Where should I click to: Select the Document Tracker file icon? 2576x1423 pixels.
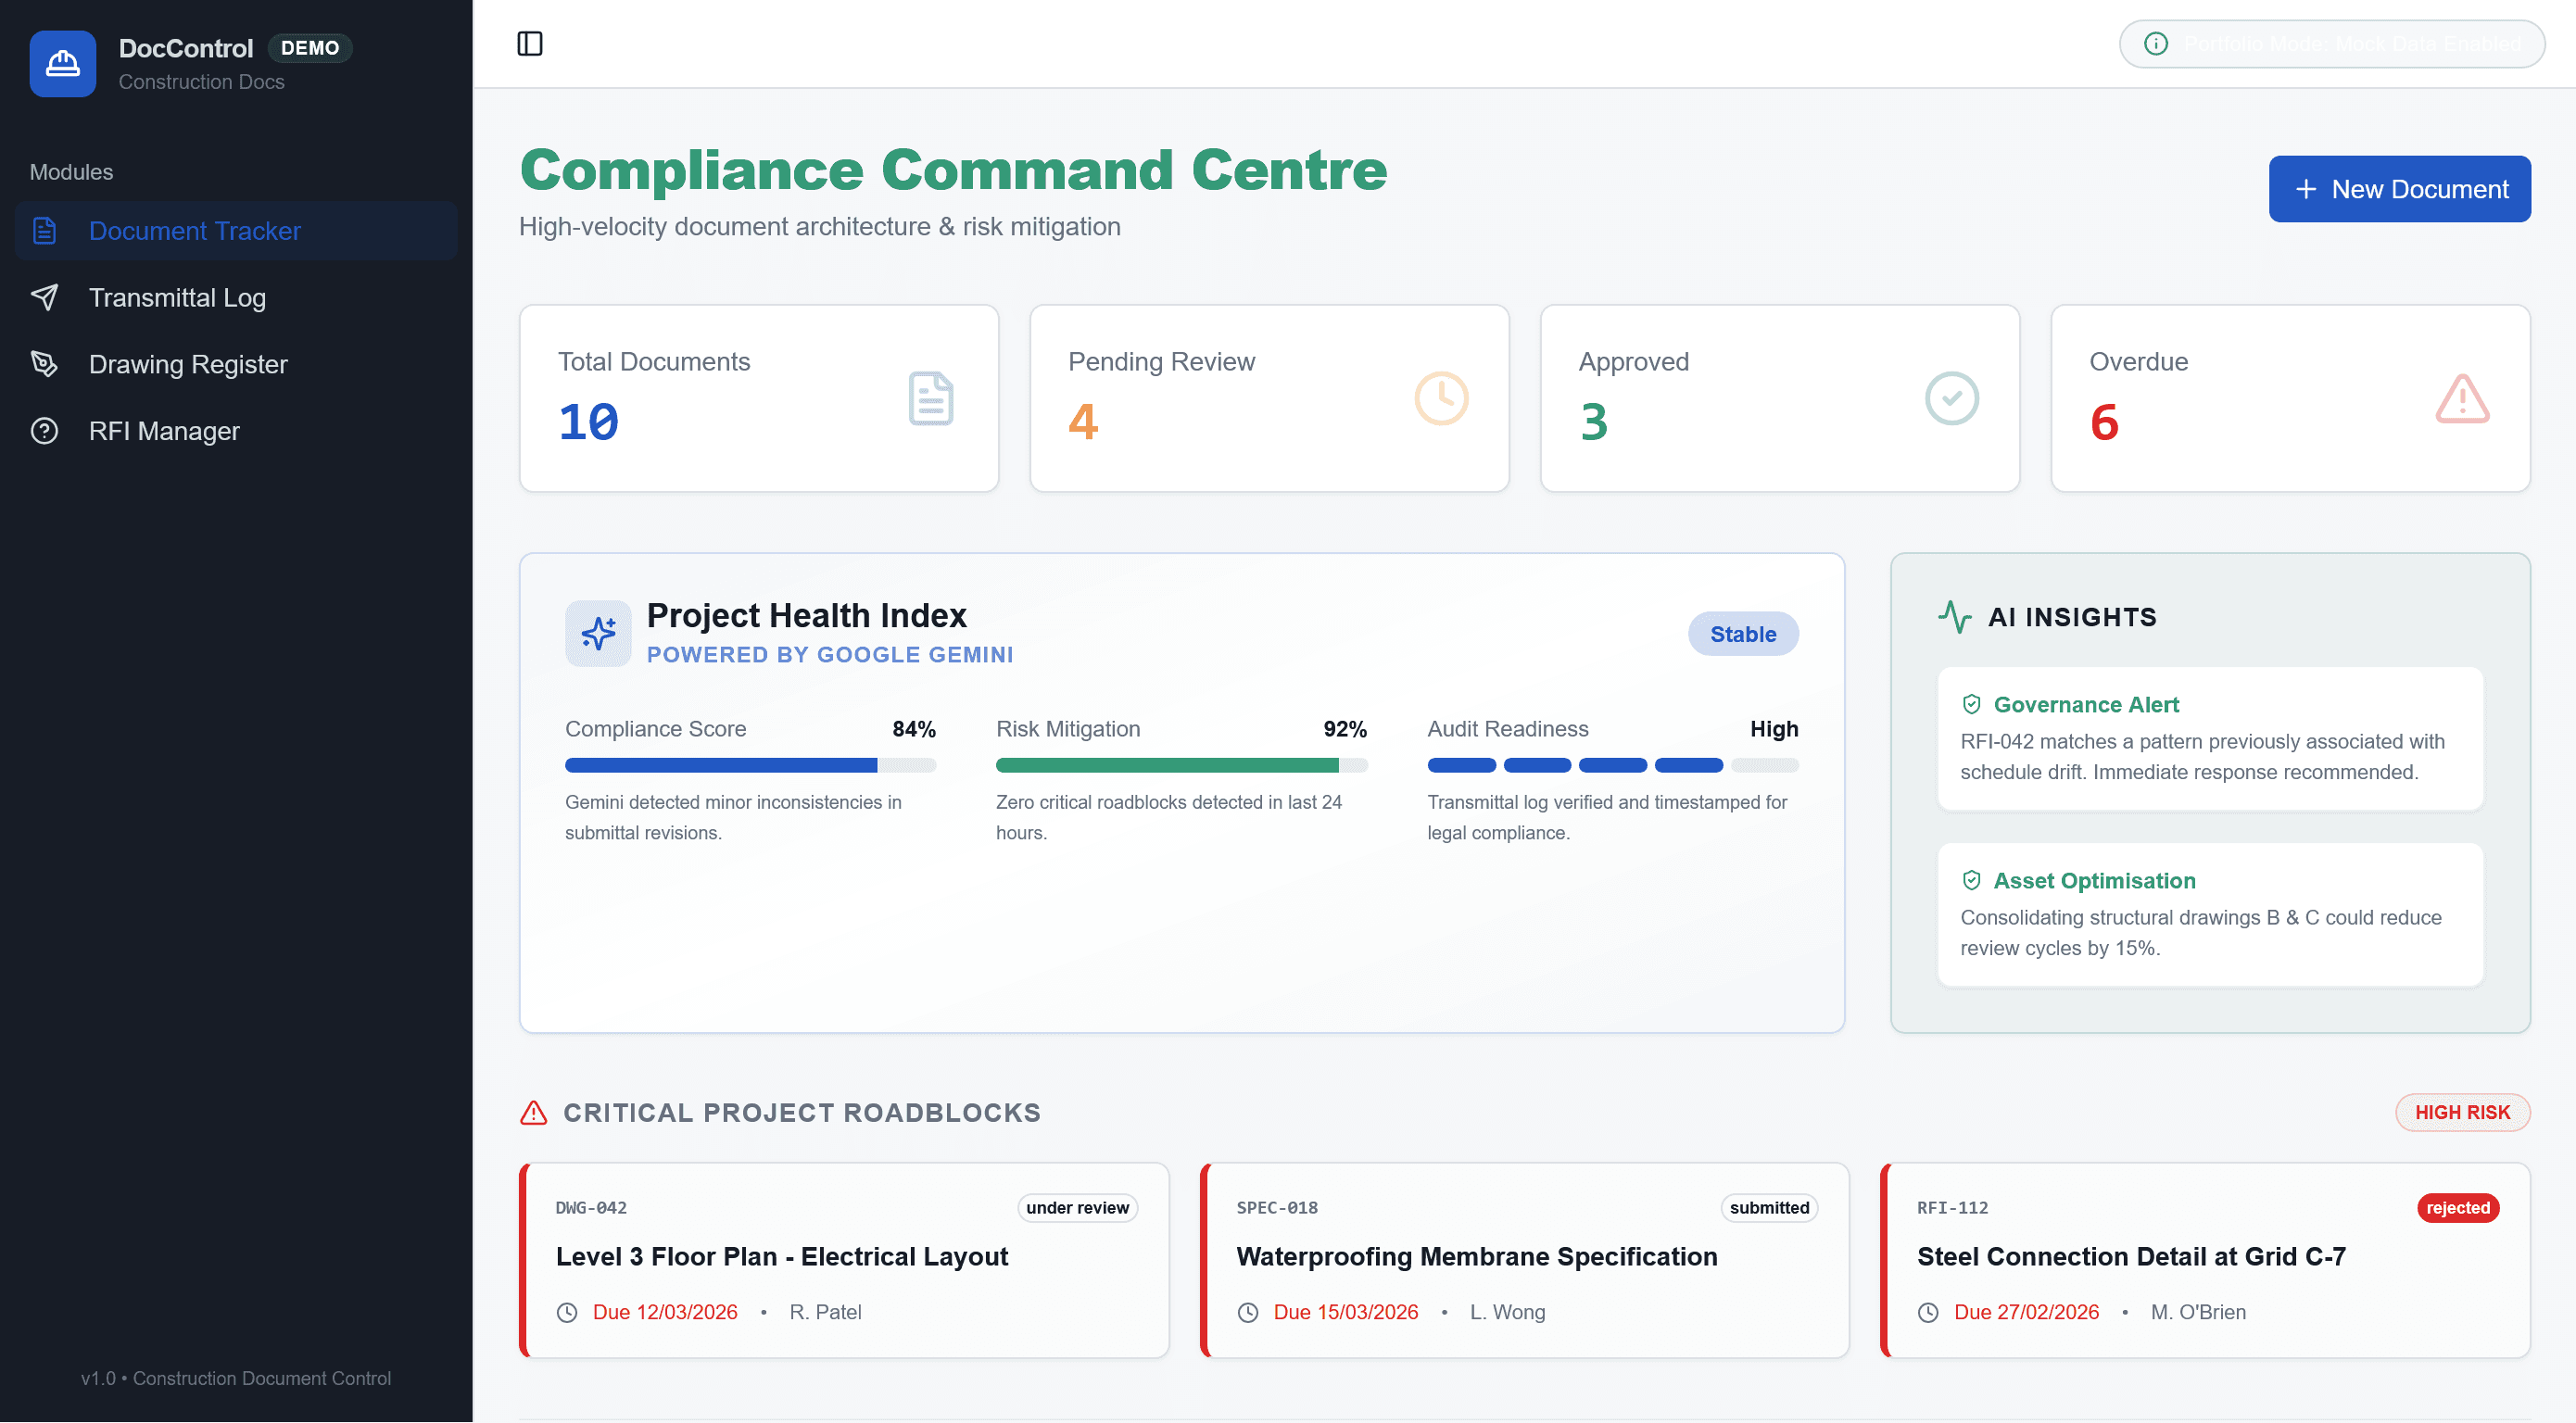[45, 230]
